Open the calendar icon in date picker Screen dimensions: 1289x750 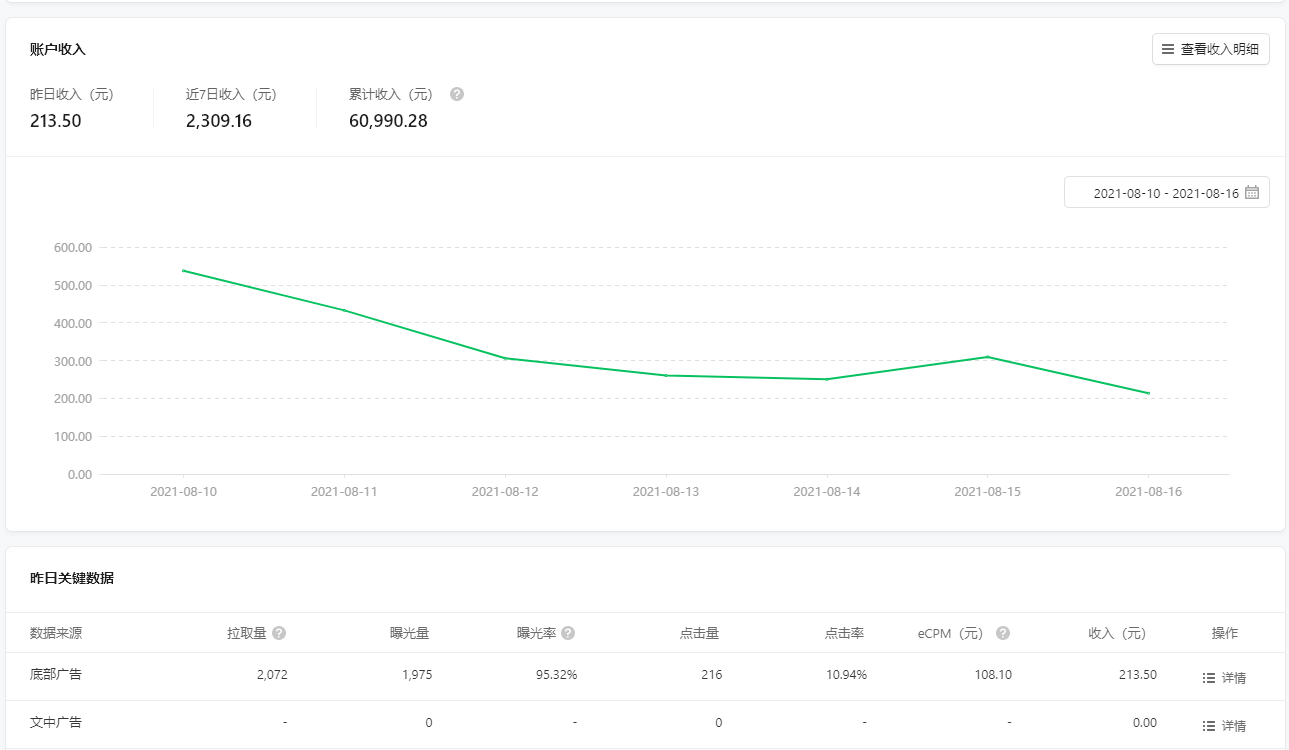pyautogui.click(x=1252, y=192)
